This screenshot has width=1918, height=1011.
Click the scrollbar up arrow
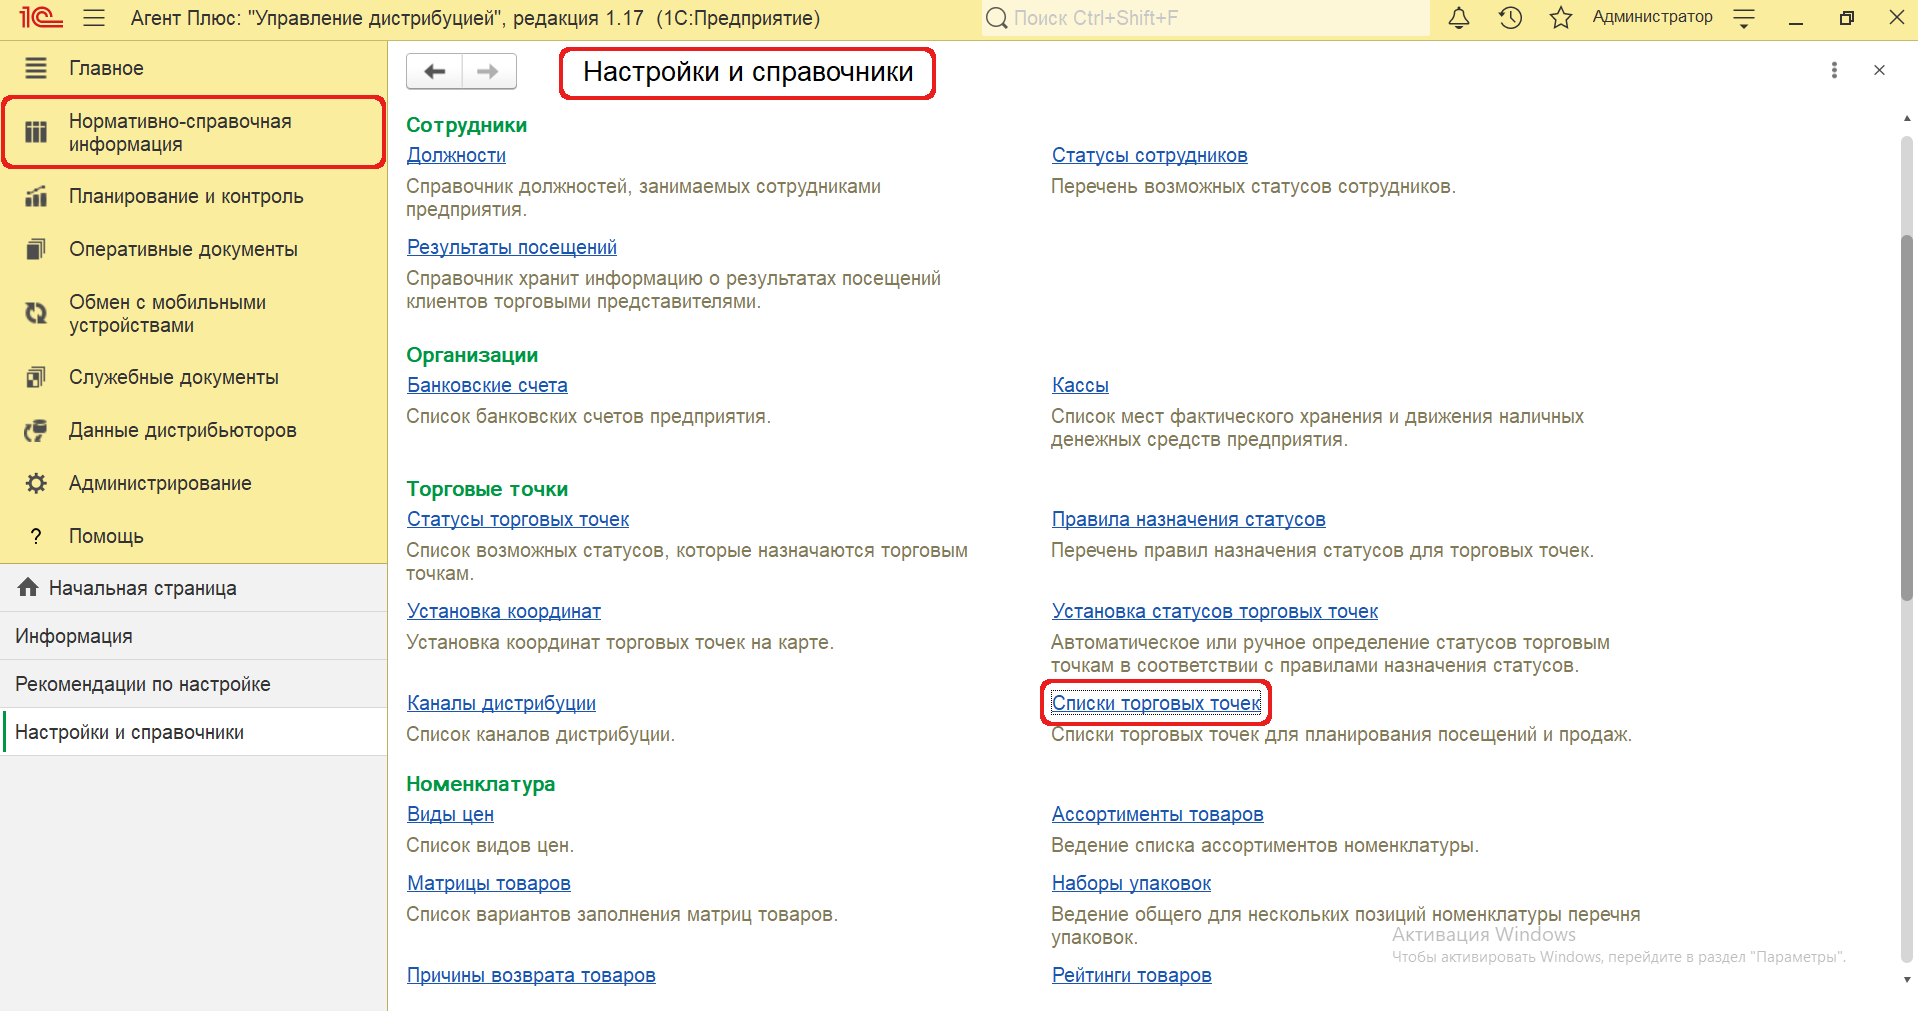click(x=1907, y=119)
